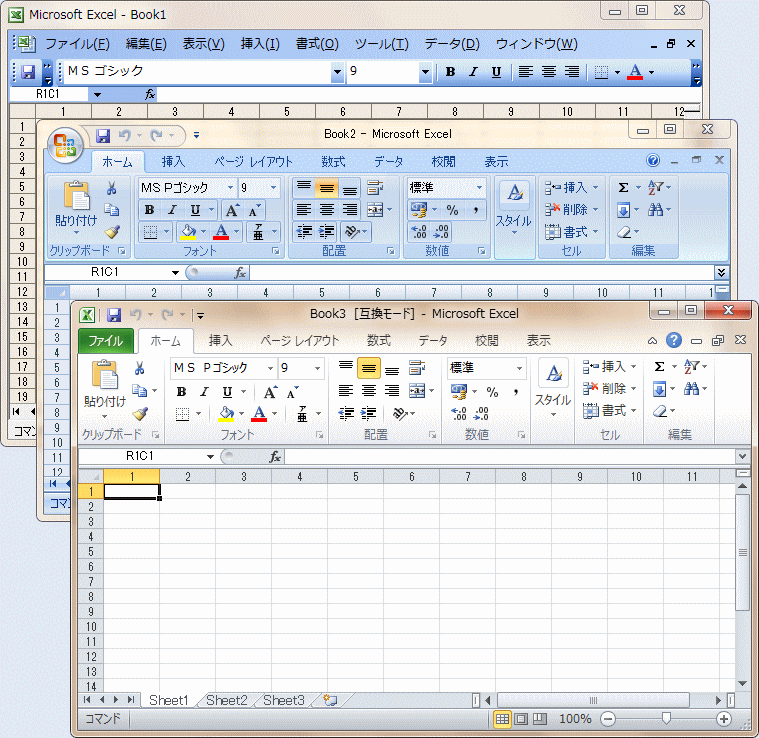Screen dimensions: 759x738
Task: Open font name dropdown in Book3 window
Action: click(270, 368)
